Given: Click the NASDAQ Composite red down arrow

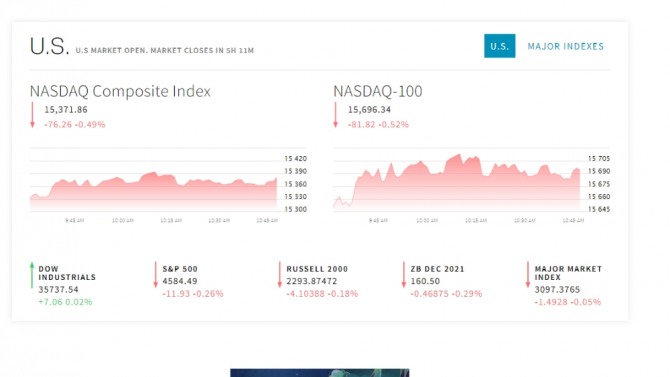Looking at the screenshot, I should pos(32,115).
